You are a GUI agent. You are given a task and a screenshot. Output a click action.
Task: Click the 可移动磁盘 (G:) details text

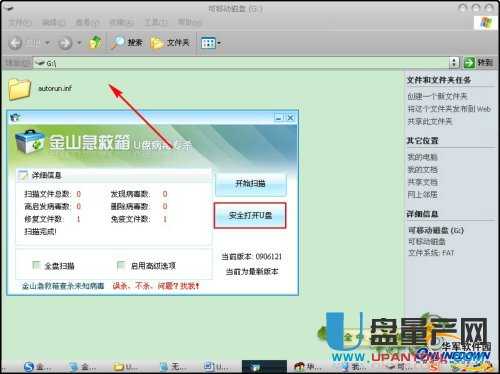(x=436, y=230)
